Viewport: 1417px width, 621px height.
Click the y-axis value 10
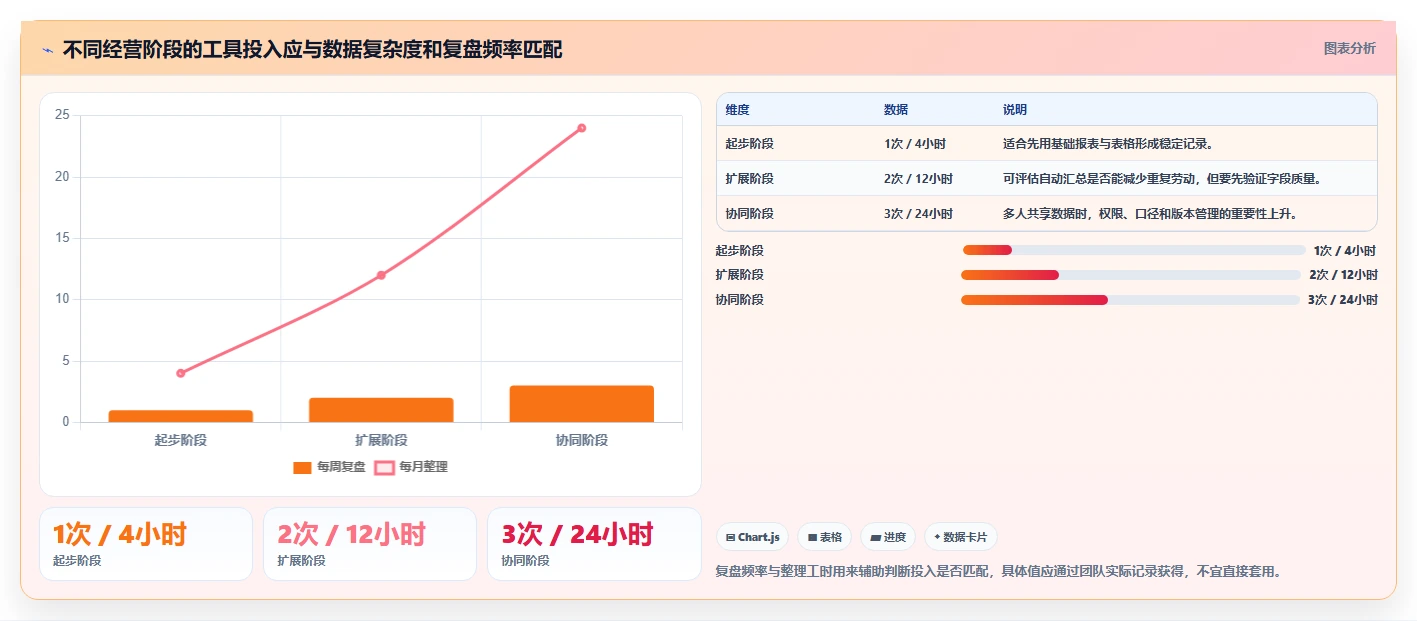[x=62, y=299]
